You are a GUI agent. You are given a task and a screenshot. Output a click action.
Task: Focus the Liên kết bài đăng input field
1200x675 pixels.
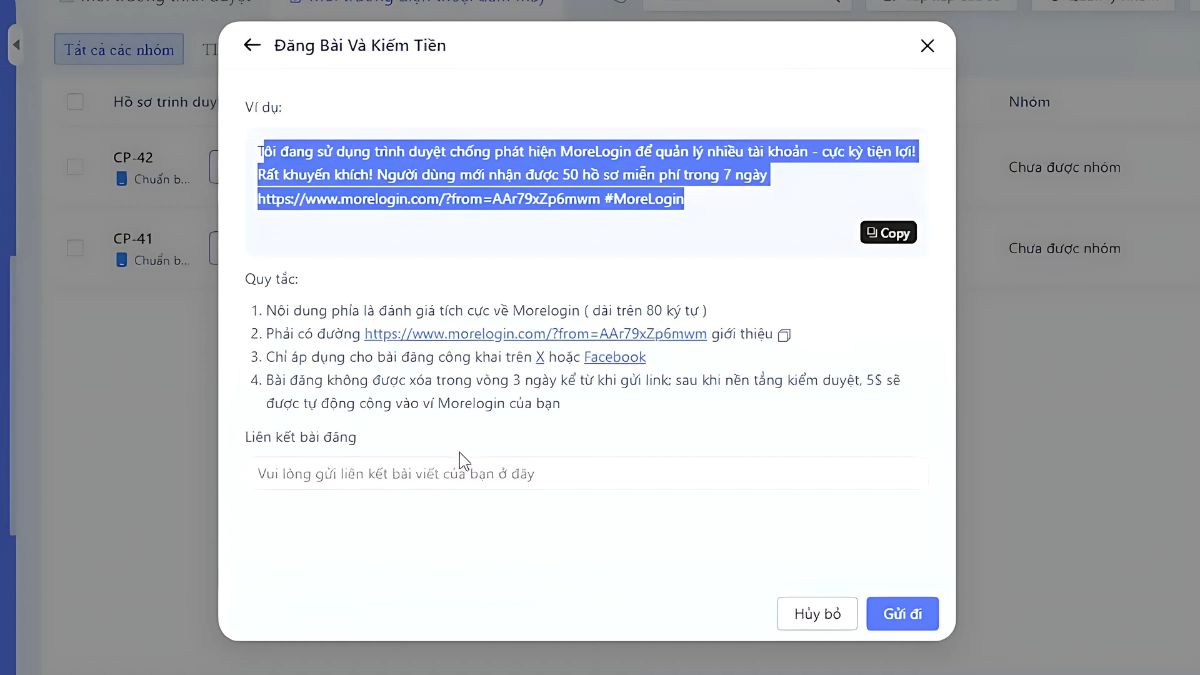pyautogui.click(x=587, y=473)
